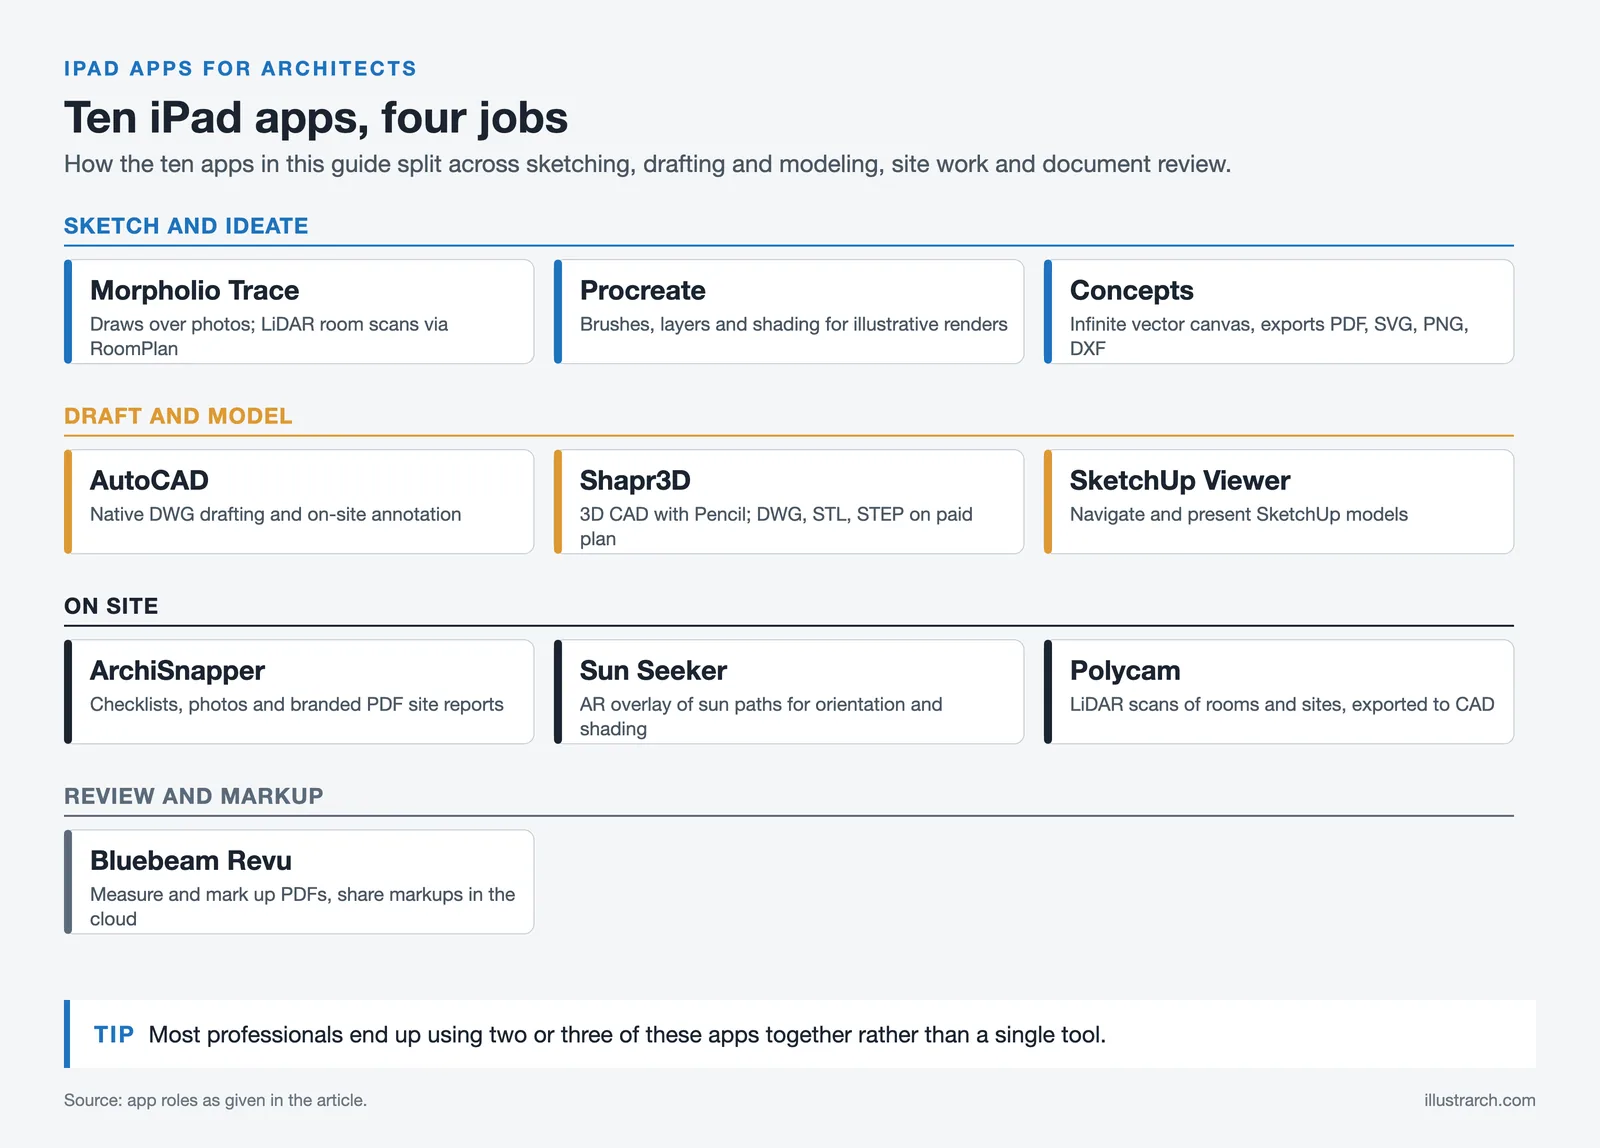Click the SketchUp Viewer card
The width and height of the screenshot is (1600, 1148).
click(x=1279, y=502)
